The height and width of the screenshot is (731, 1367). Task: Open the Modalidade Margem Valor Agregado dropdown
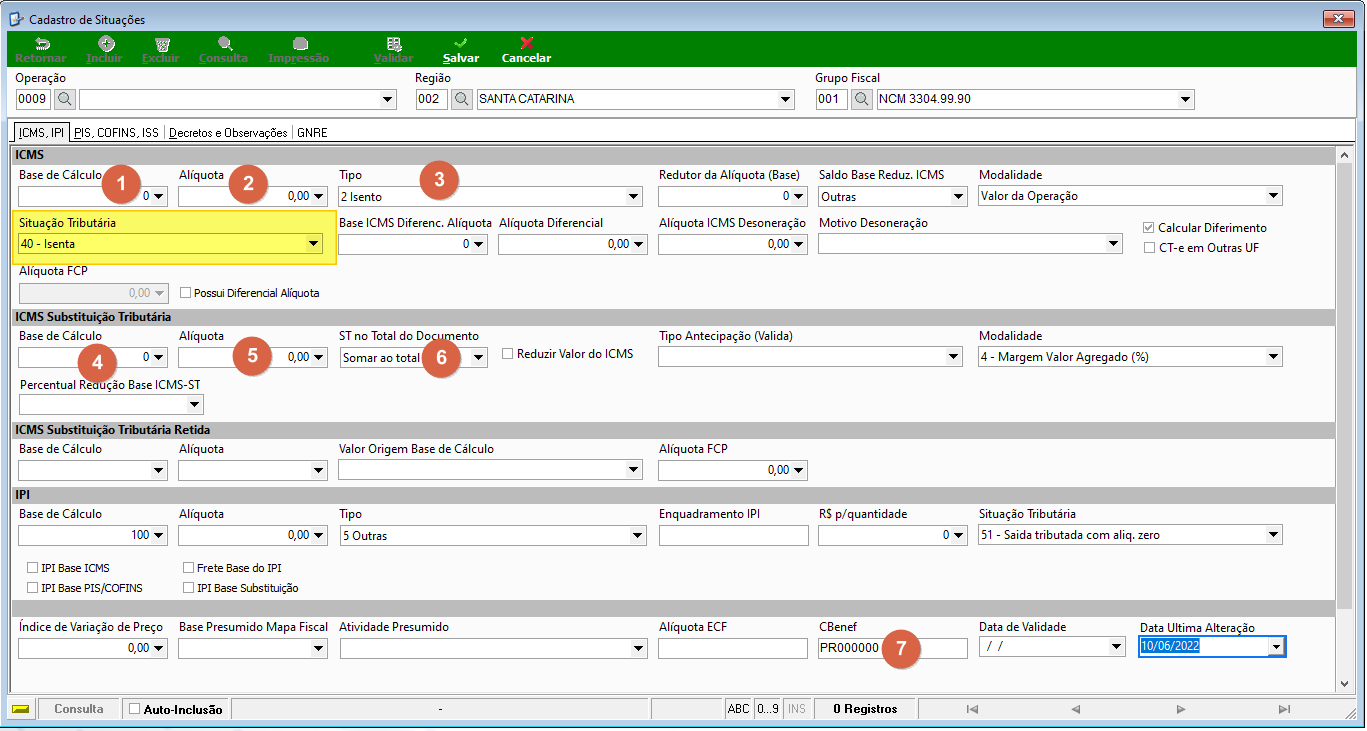(x=1274, y=357)
